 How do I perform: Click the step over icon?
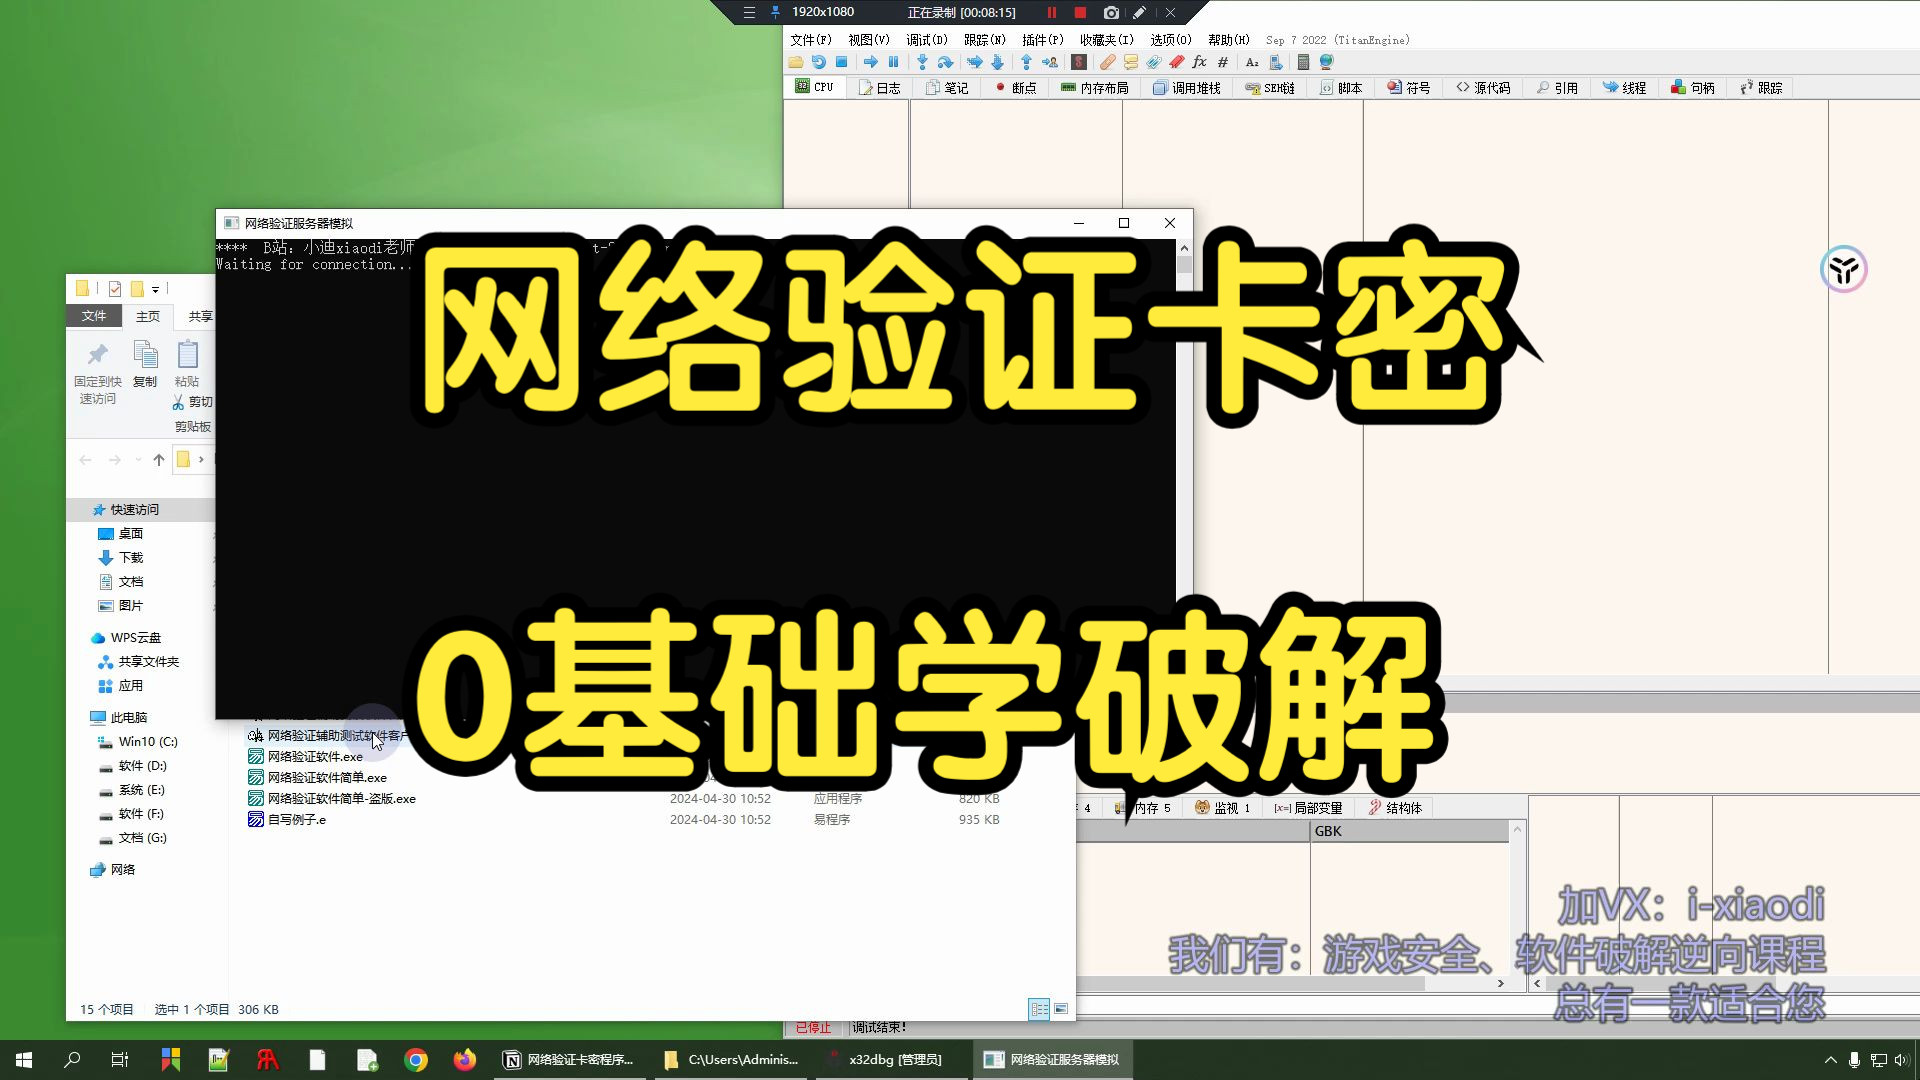point(945,62)
